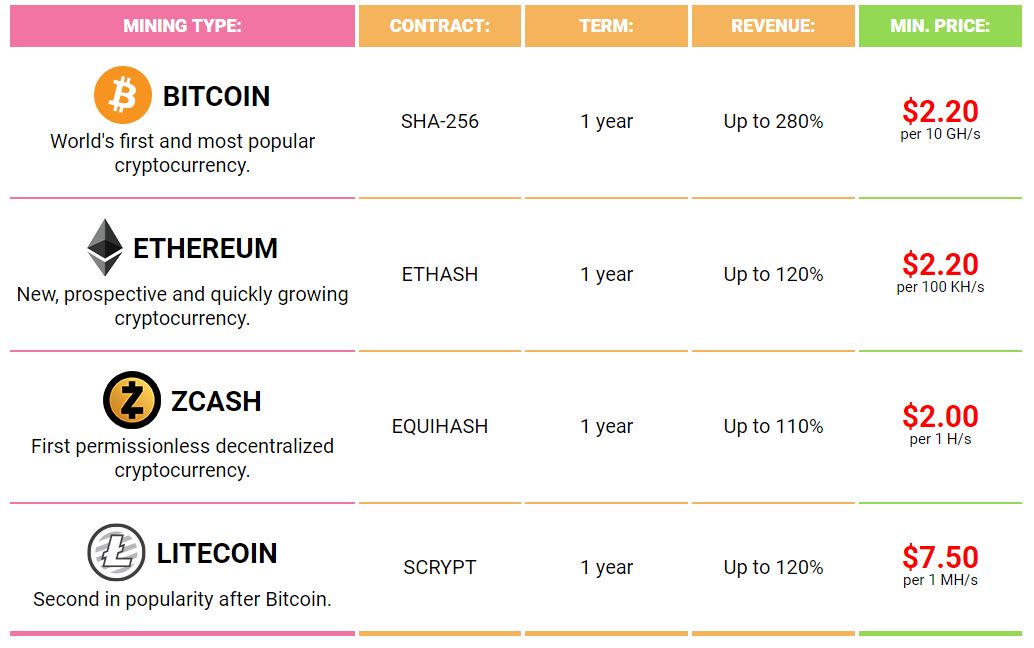This screenshot has width=1034, height=648.
Task: Click the $7.50 Litecoin price
Action: tap(940, 557)
